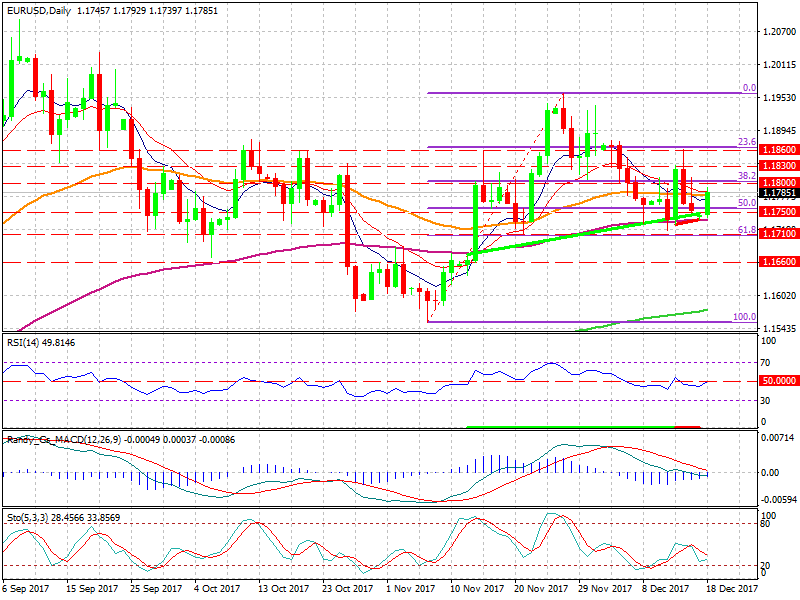Click the Fibonacci 100.0 level label
Viewport: 800px width, 600px height.
[x=744, y=317]
